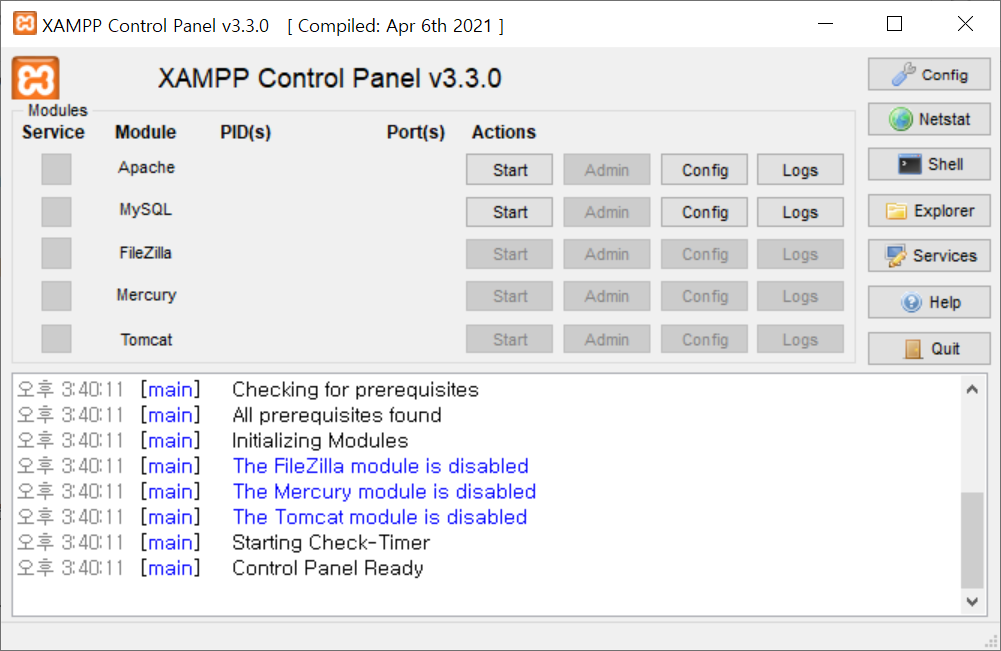Toggle the Apache service checkbox
This screenshot has width=1001, height=651.
pos(56,169)
